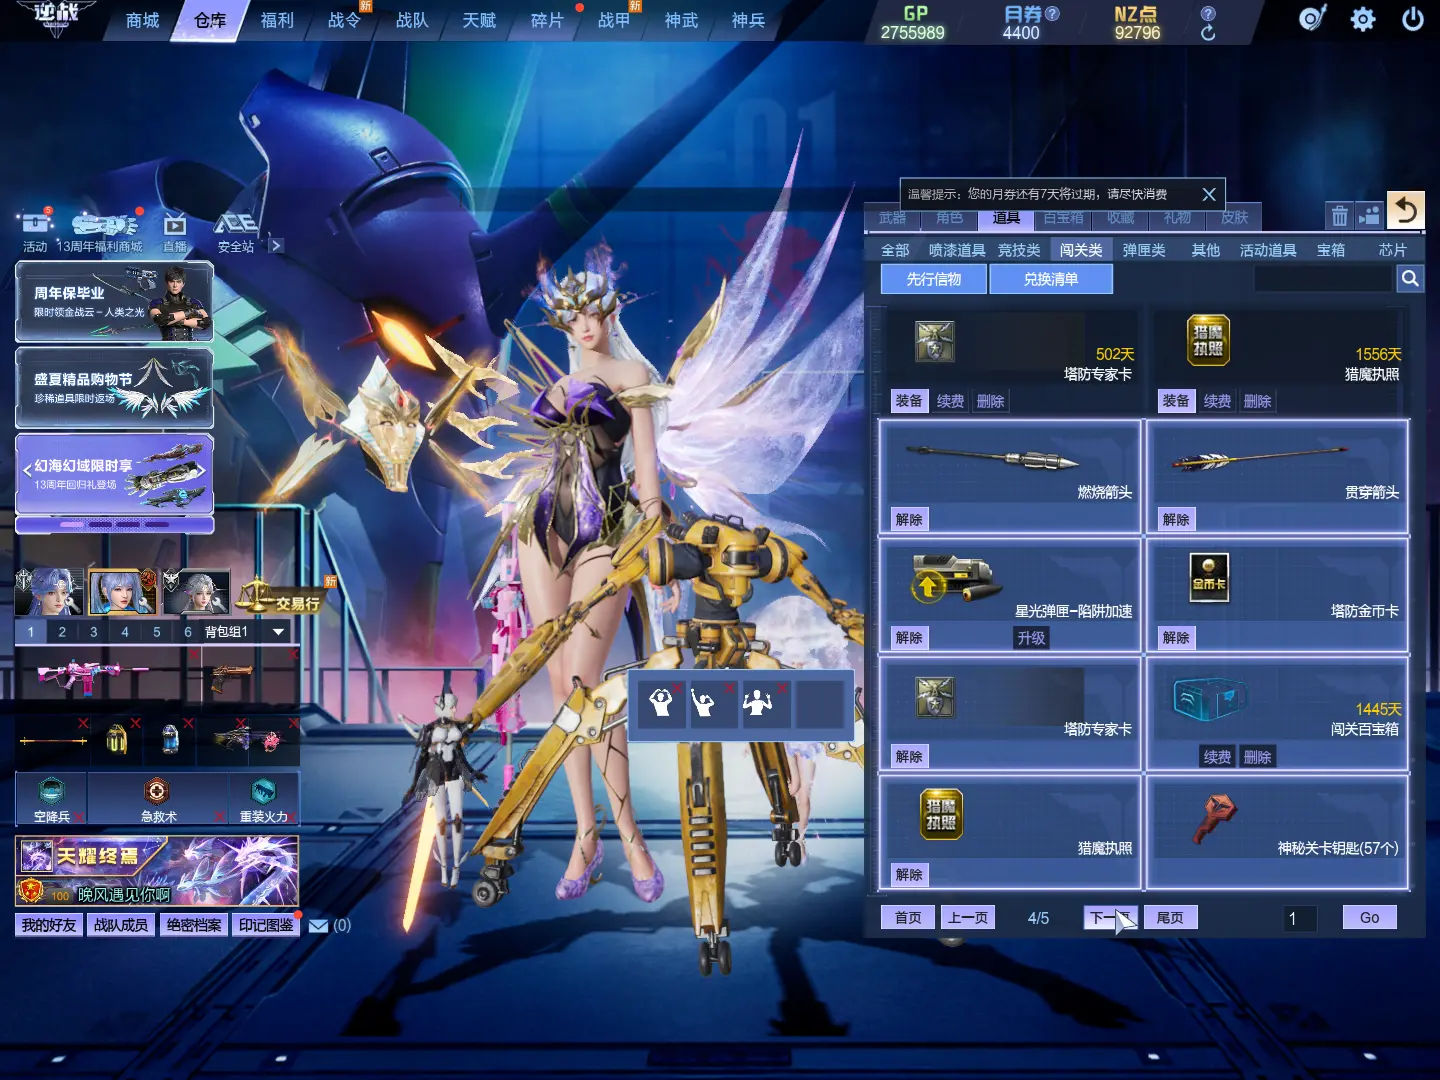Click the refresh currency icon
Screen dimensions: 1440x1080
tap(1208, 33)
